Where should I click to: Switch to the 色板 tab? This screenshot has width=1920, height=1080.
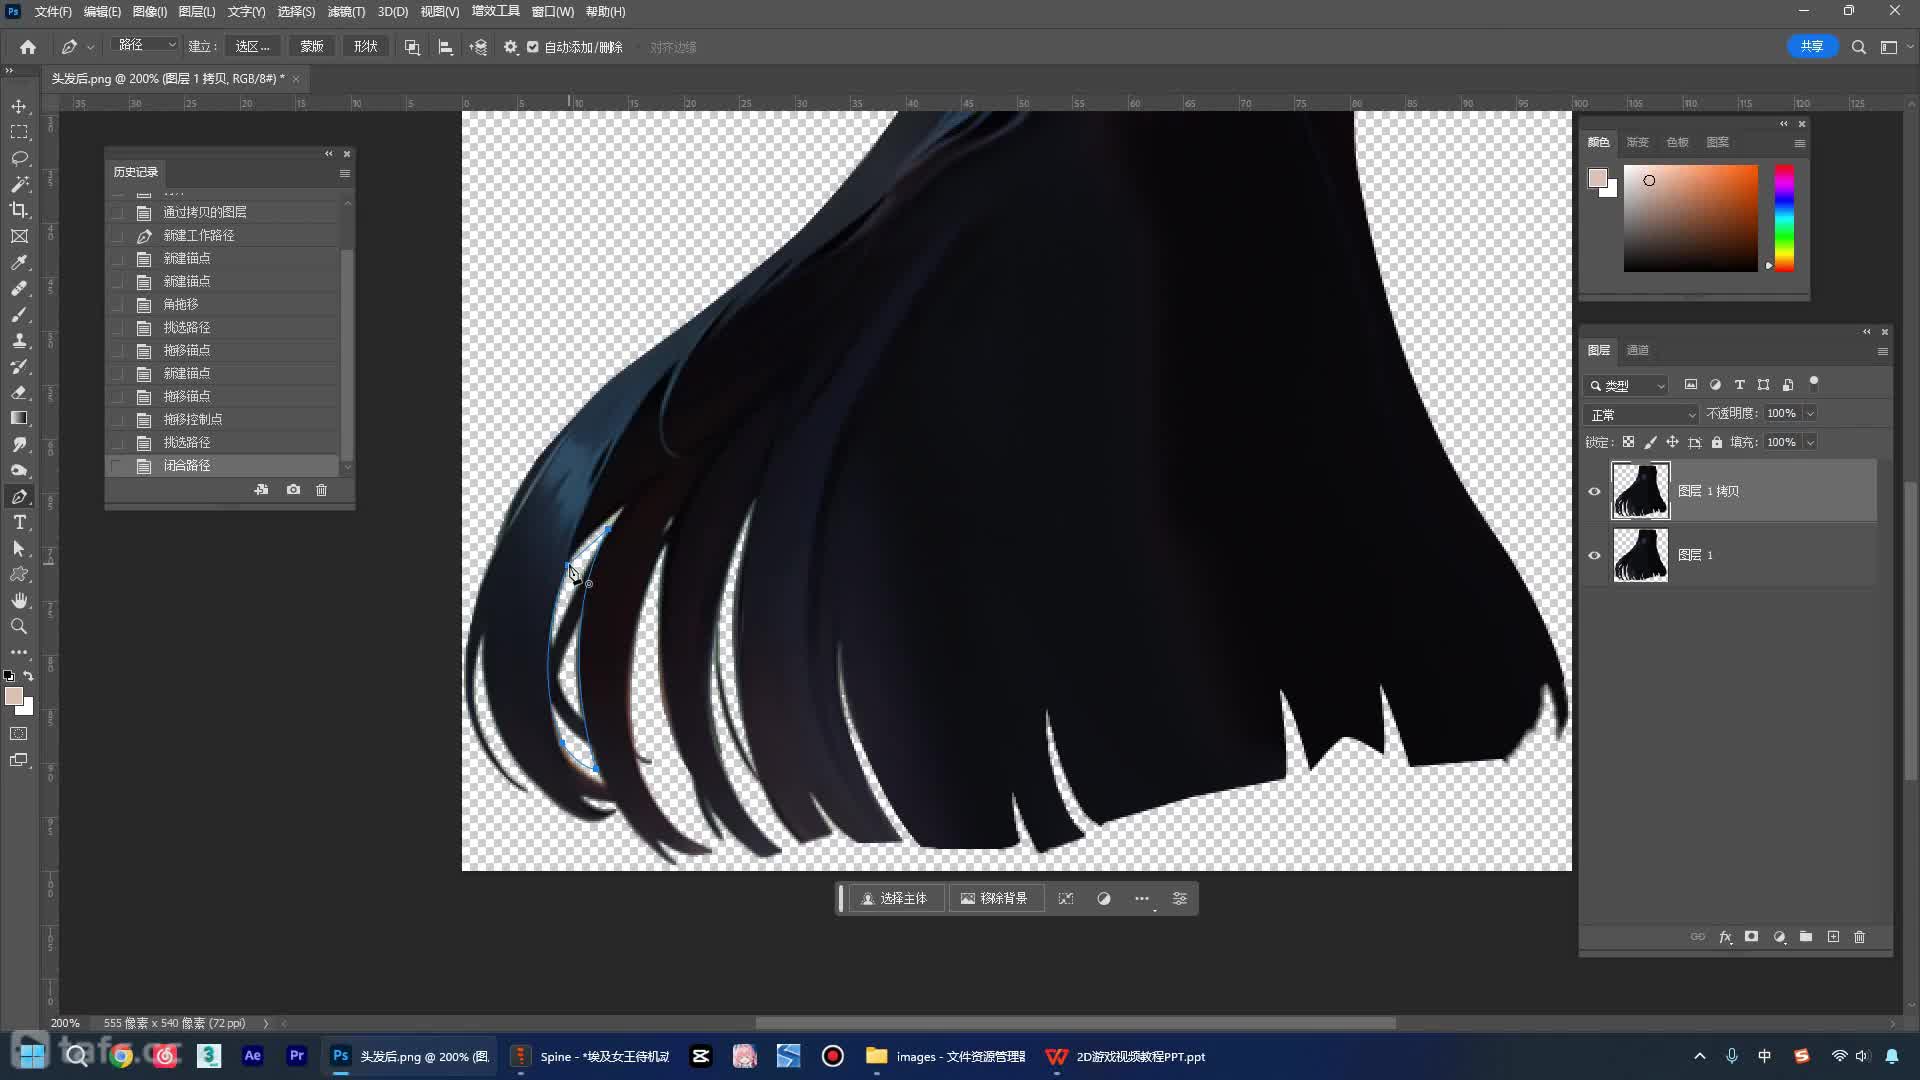point(1678,142)
